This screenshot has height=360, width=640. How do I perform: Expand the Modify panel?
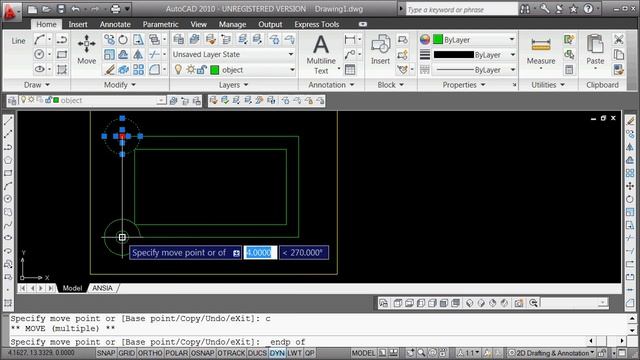click(120, 85)
